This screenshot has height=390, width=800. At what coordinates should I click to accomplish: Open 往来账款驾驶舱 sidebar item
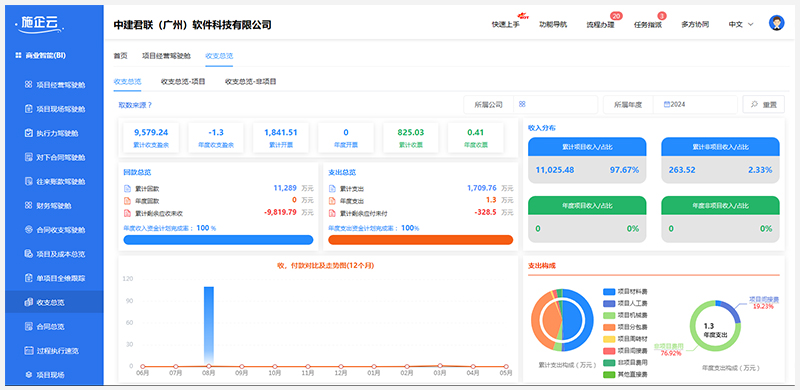point(54,181)
